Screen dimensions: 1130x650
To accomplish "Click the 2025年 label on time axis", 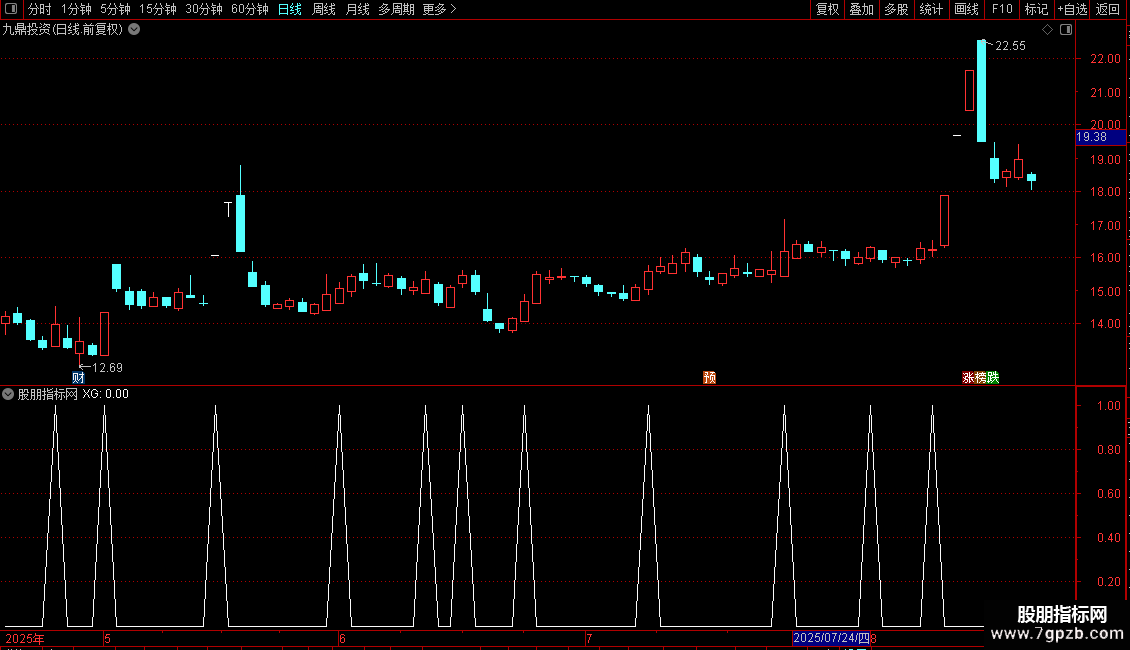I will [25, 638].
